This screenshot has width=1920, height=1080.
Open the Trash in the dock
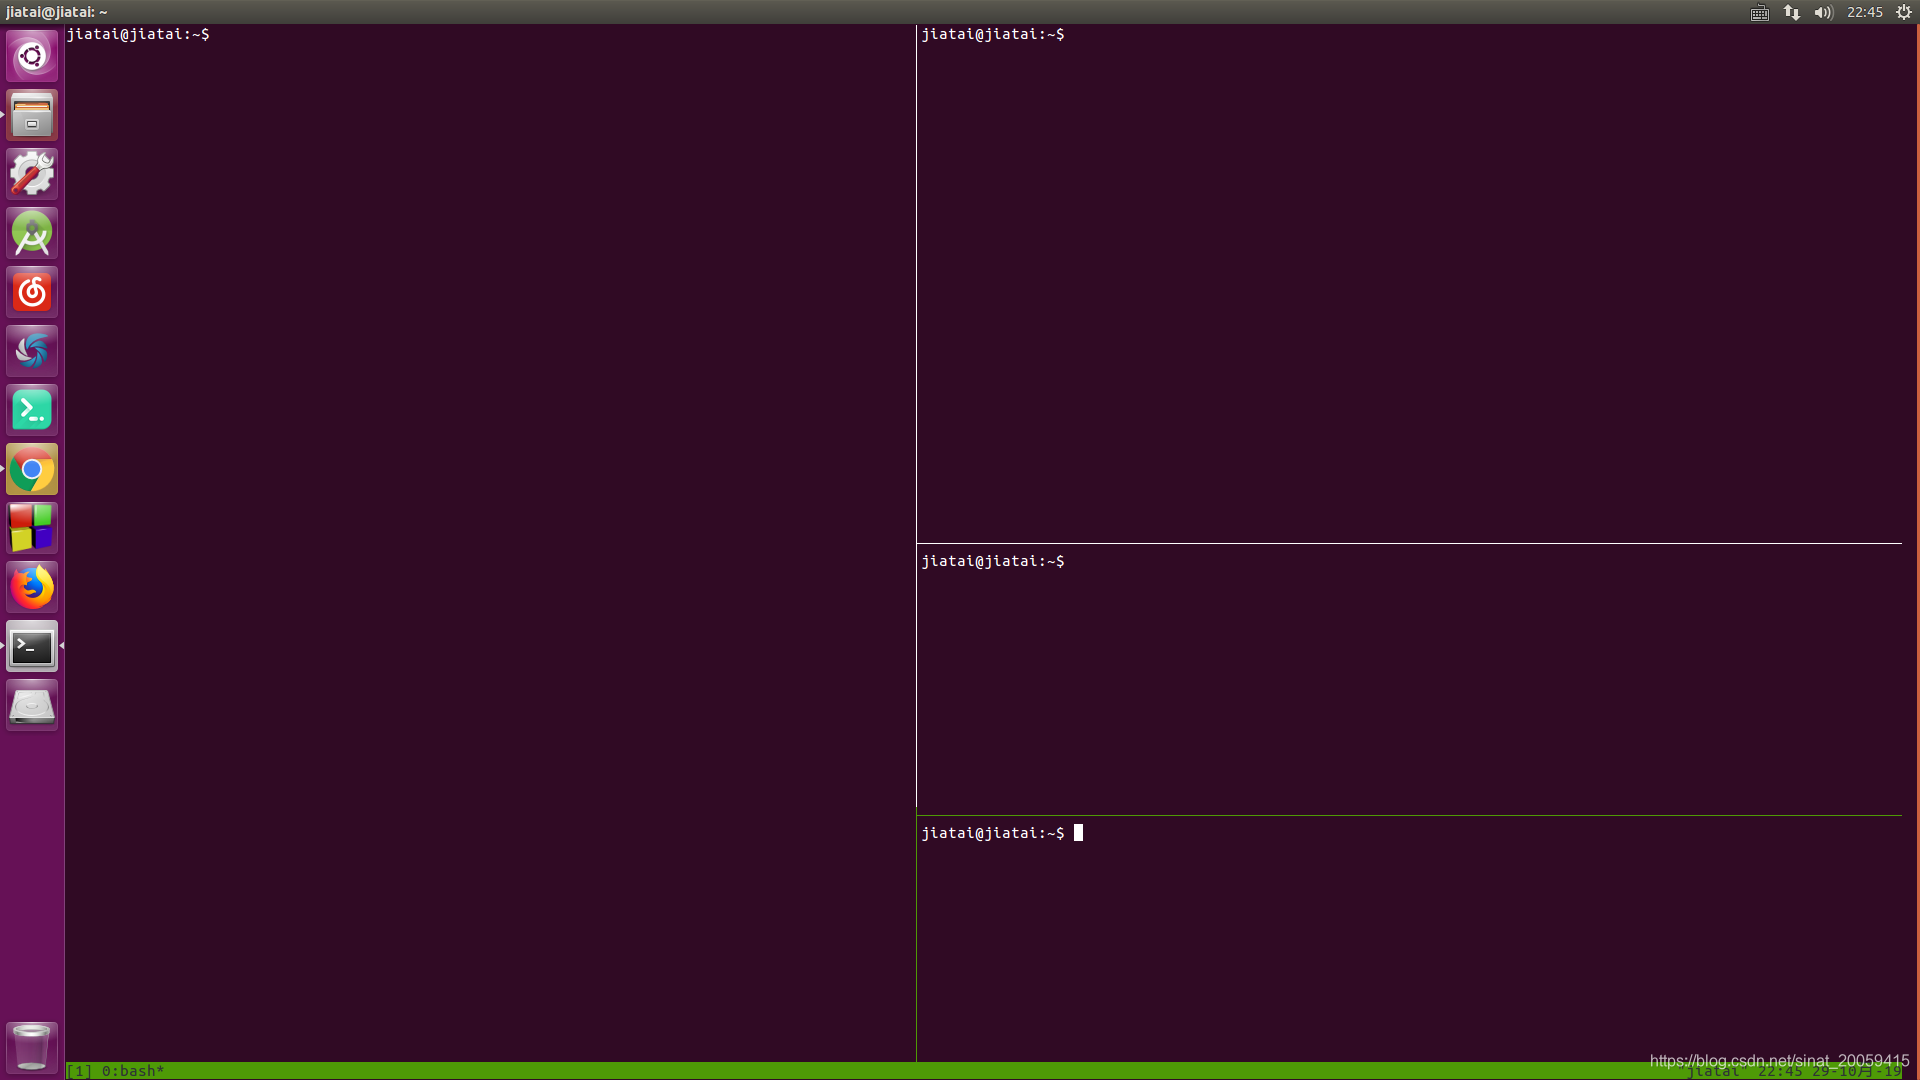click(x=32, y=1047)
